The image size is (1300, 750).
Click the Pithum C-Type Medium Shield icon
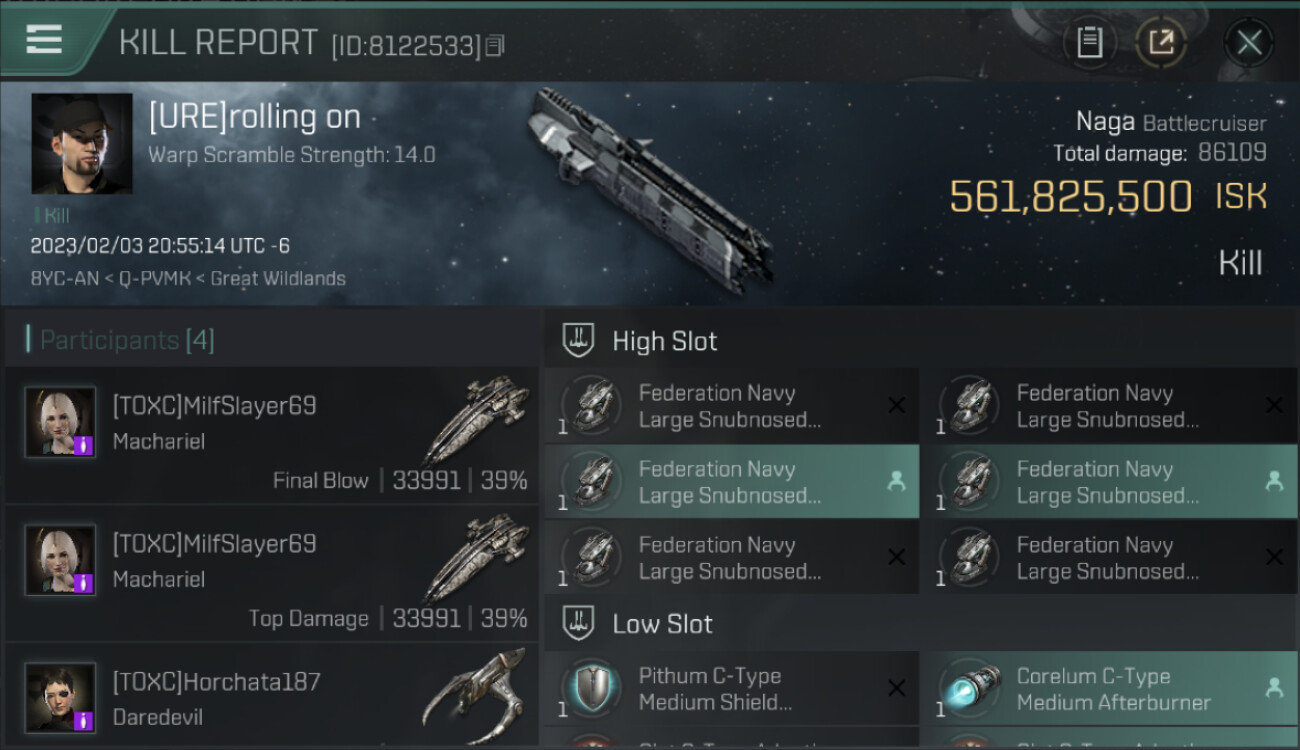tap(590, 689)
